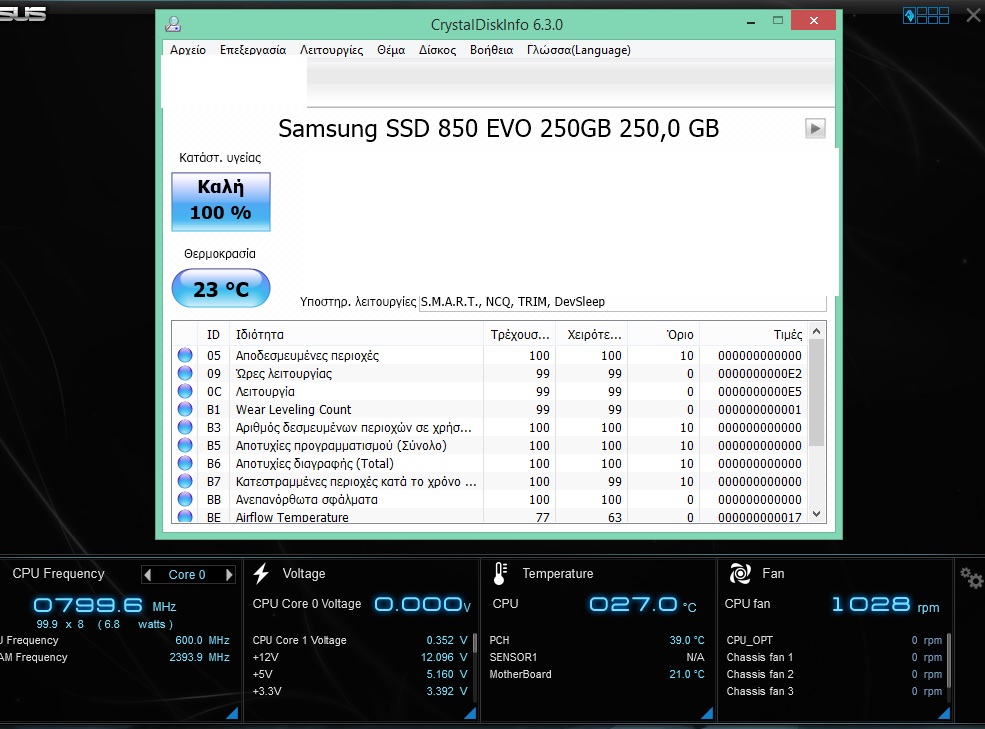Click the status circle for attribute B3
This screenshot has height=729, width=985.
185,427
